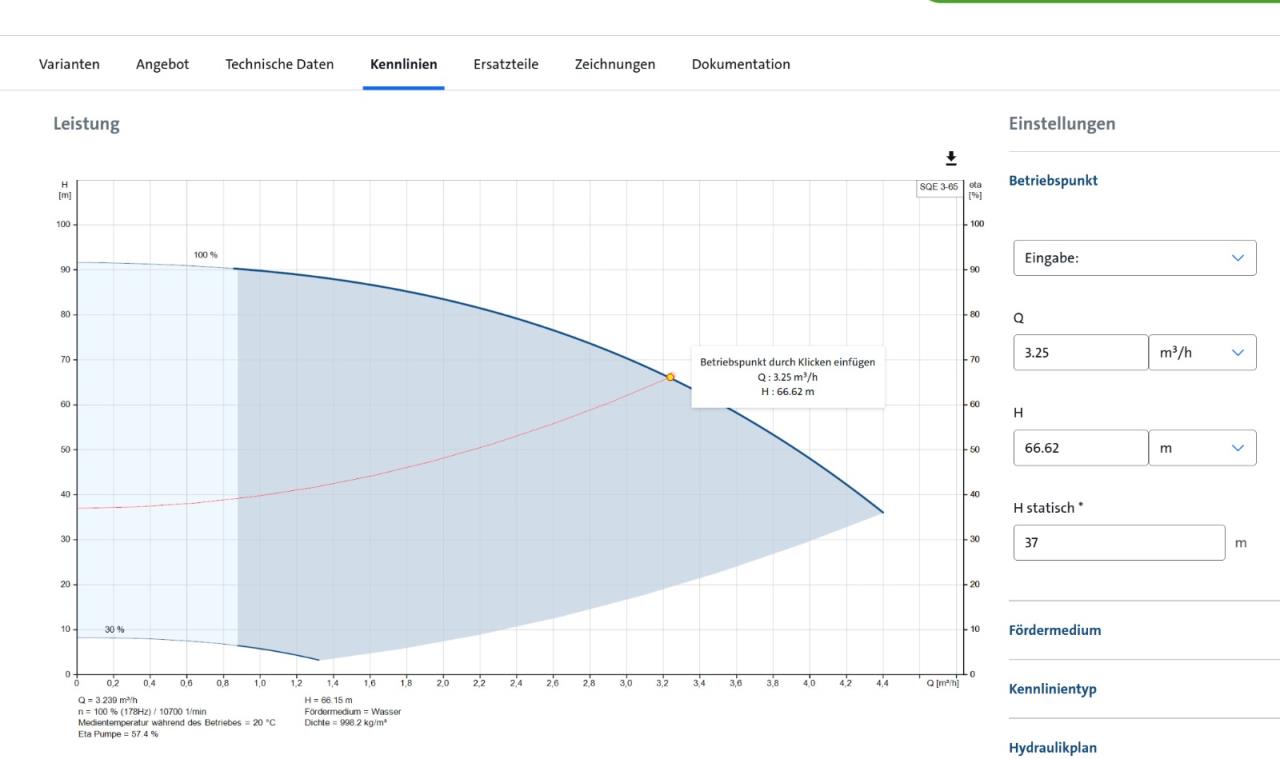Click the Q flow input field

pos(1080,352)
